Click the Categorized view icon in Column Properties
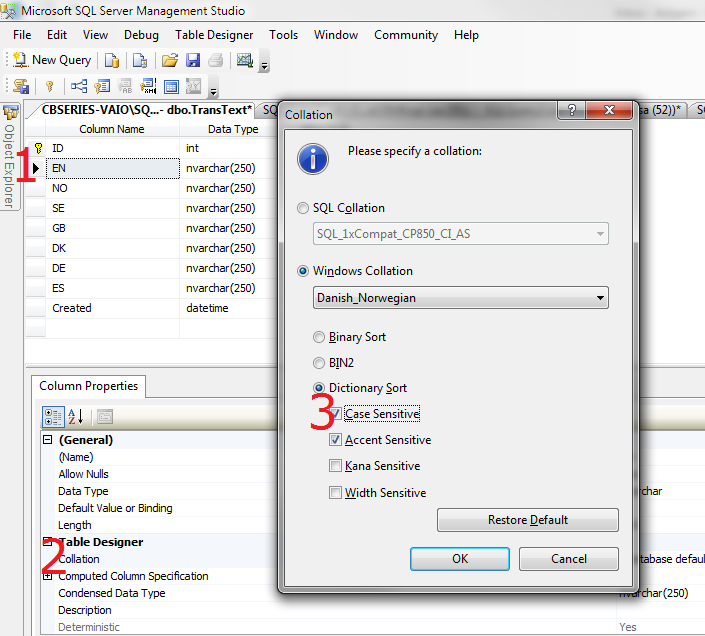Screen dimensions: 705x636 pyautogui.click(x=53, y=417)
